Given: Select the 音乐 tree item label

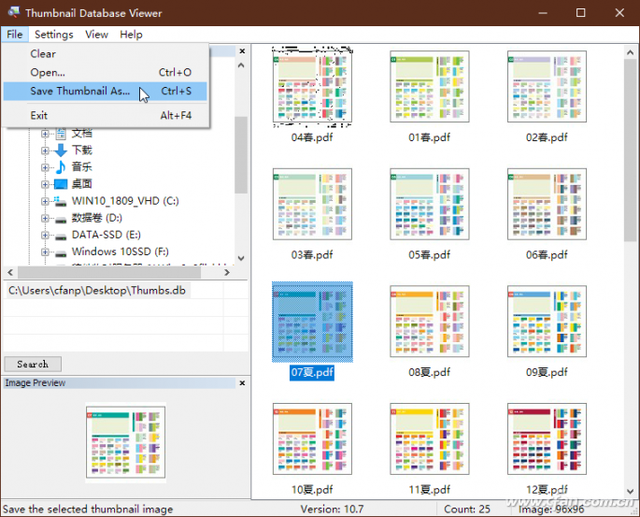Looking at the screenshot, I should tap(82, 167).
